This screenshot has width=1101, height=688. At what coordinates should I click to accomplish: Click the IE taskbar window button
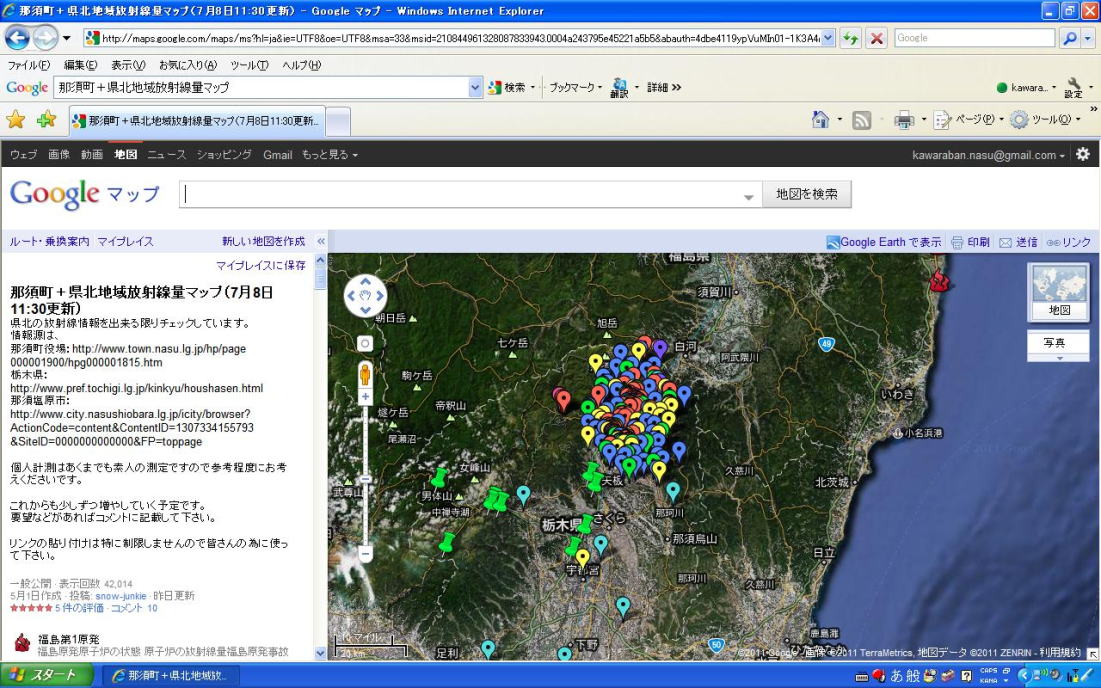169,676
